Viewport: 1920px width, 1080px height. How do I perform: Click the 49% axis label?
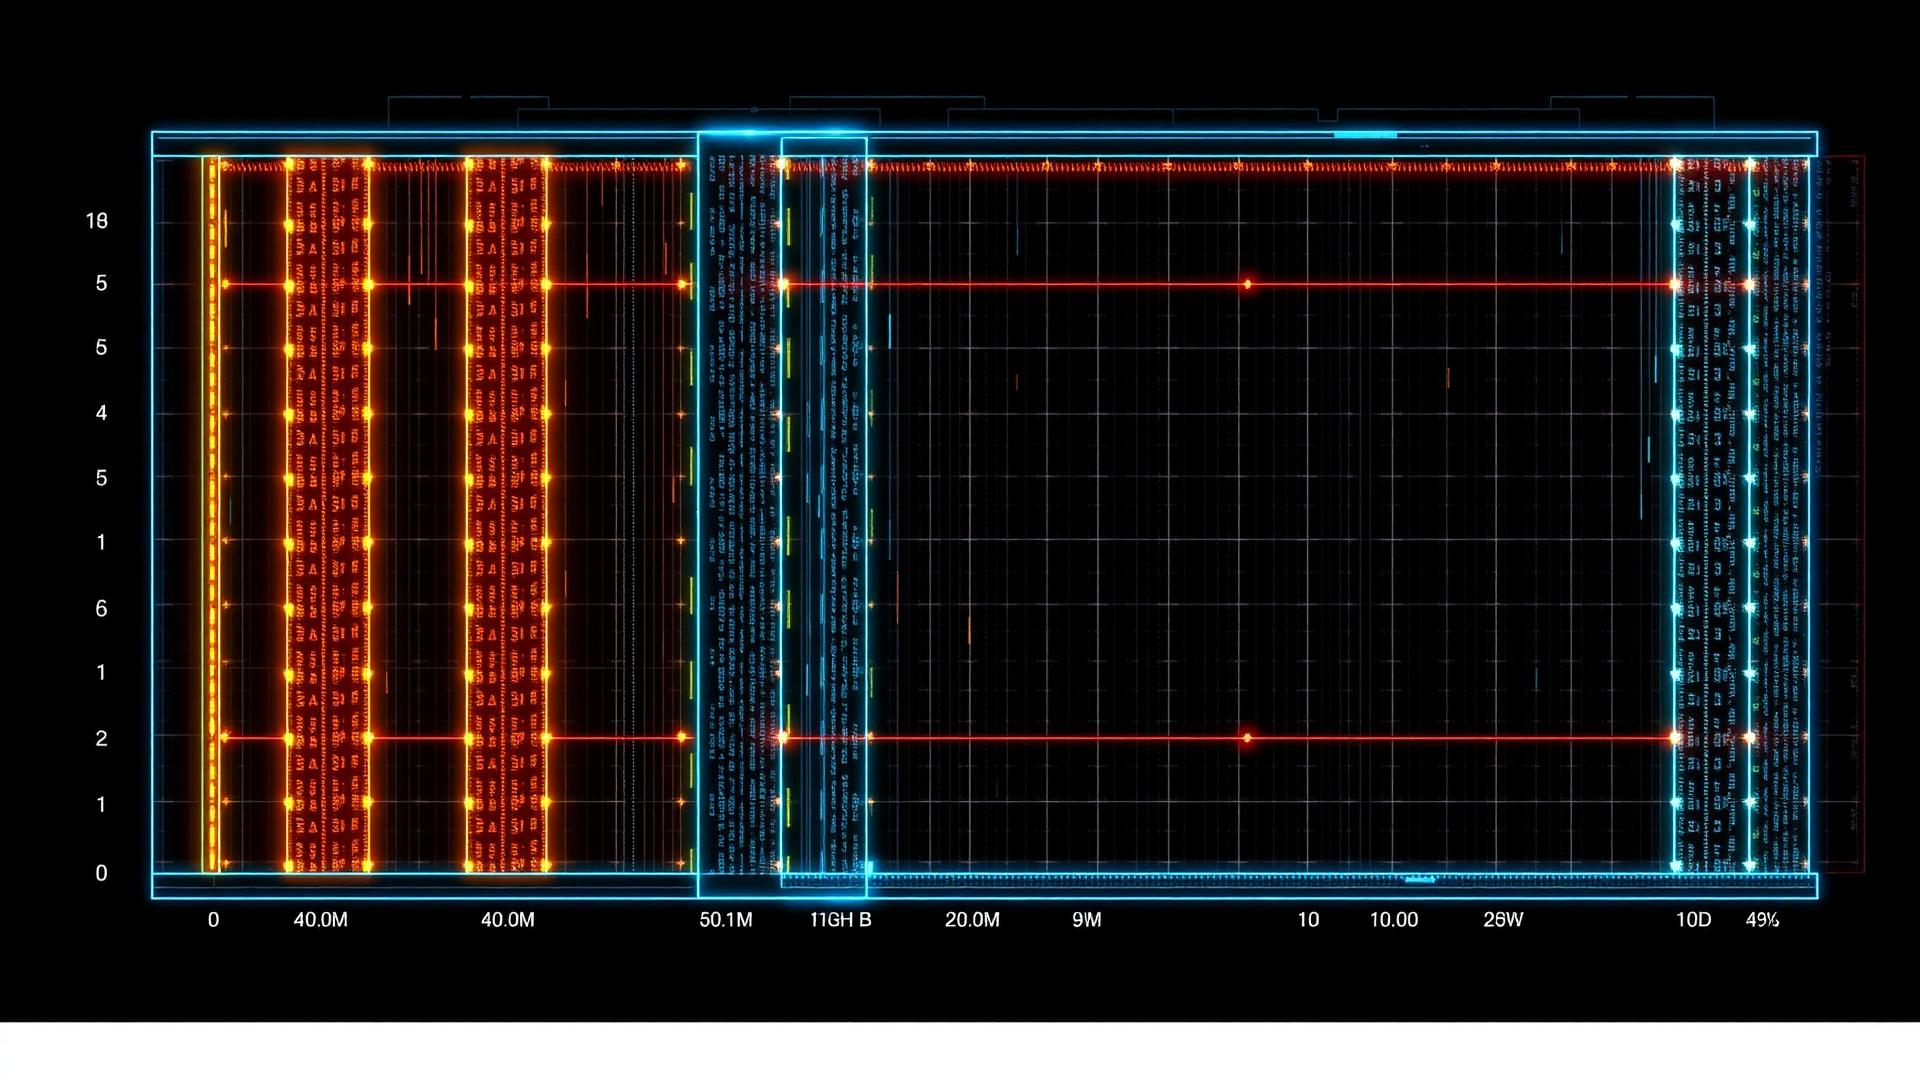point(1762,919)
